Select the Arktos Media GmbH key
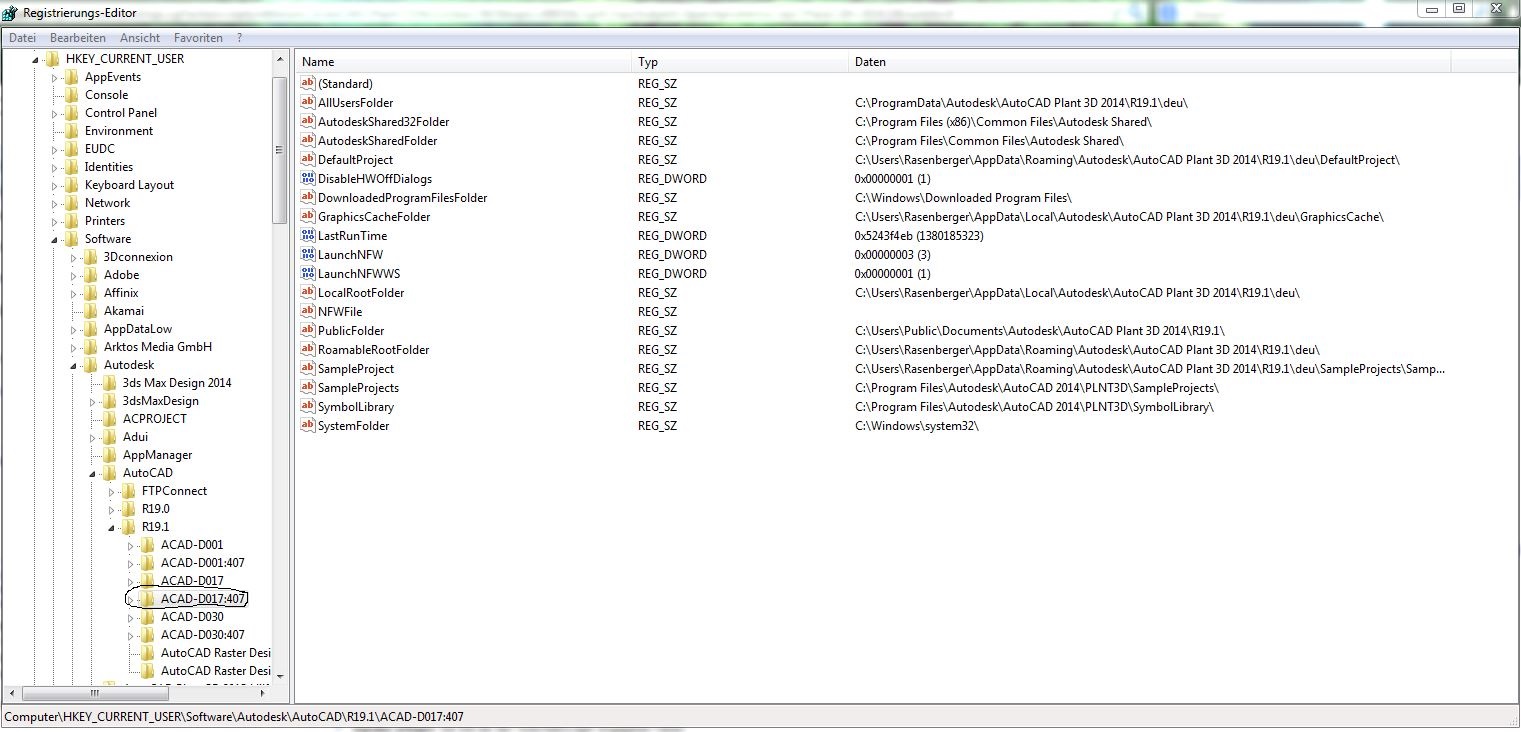Image resolution: width=1521 pixels, height=732 pixels. coord(158,347)
